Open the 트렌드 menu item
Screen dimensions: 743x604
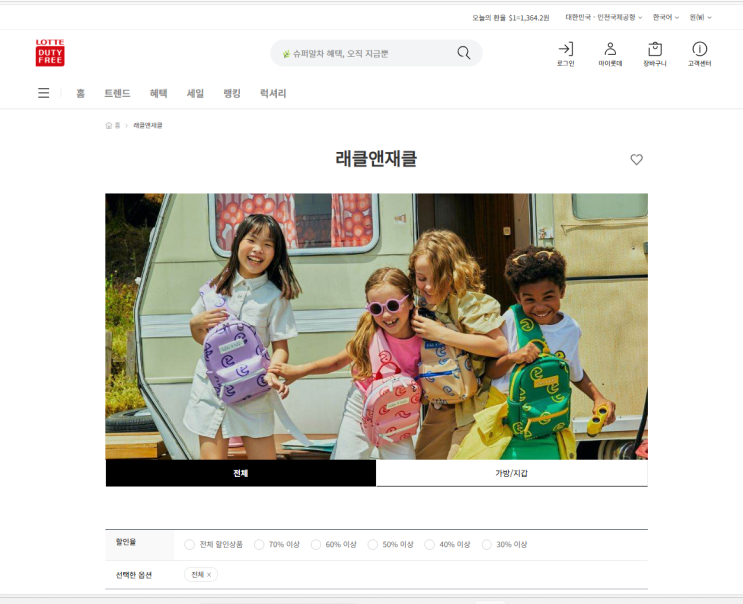coord(117,93)
